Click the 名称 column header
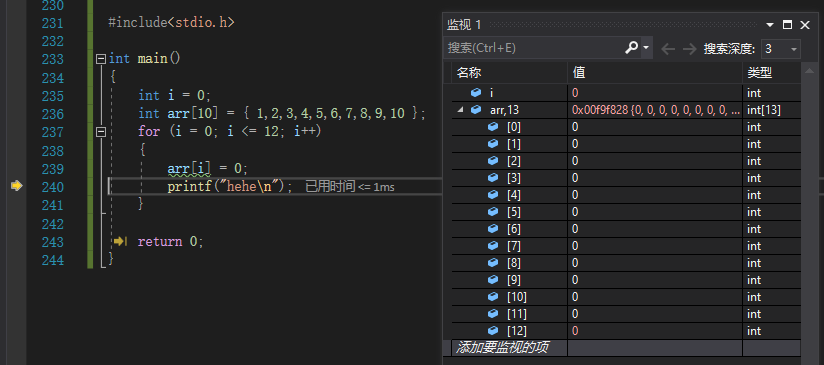 tap(509, 73)
